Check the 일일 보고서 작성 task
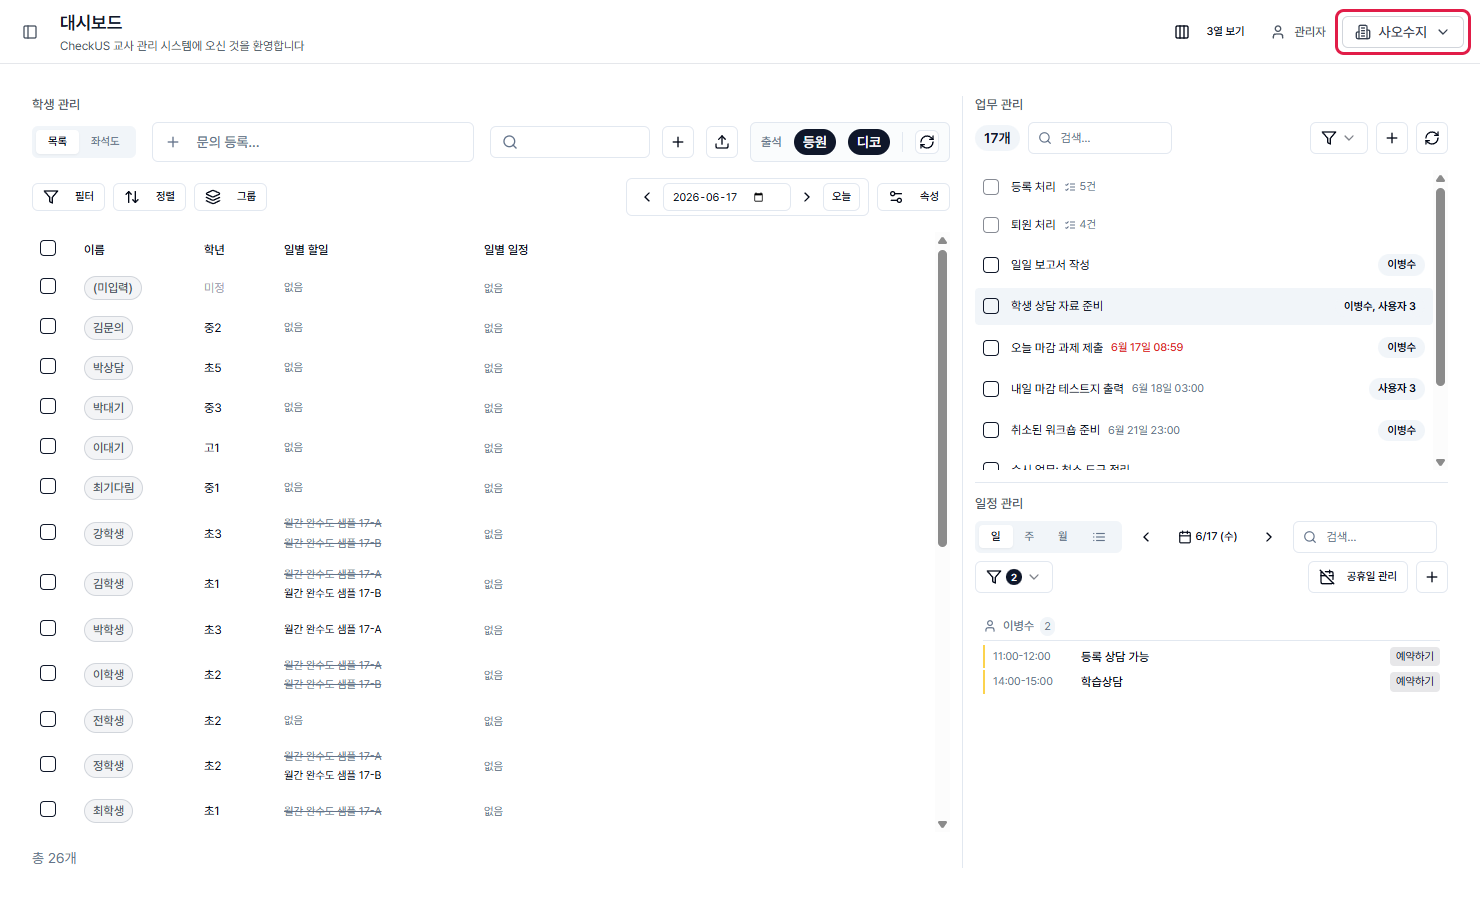 (991, 265)
